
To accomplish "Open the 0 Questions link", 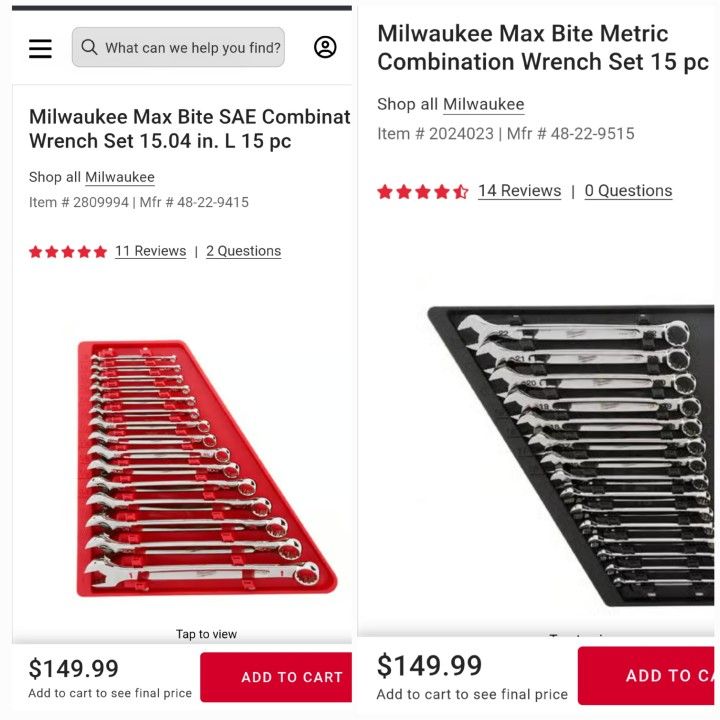I will point(628,191).
